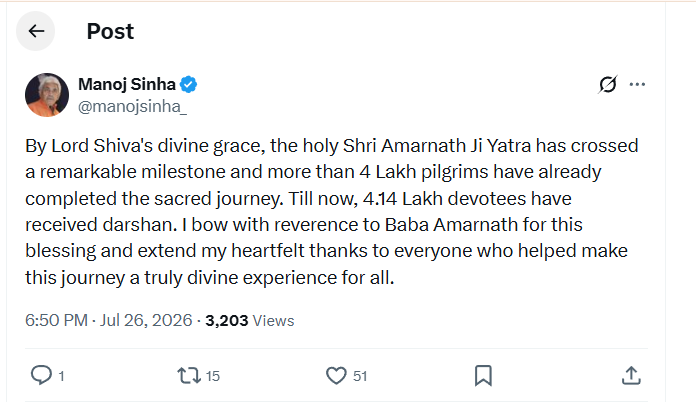Click the reply count 1
The width and height of the screenshot is (696, 402).
[x=61, y=376]
